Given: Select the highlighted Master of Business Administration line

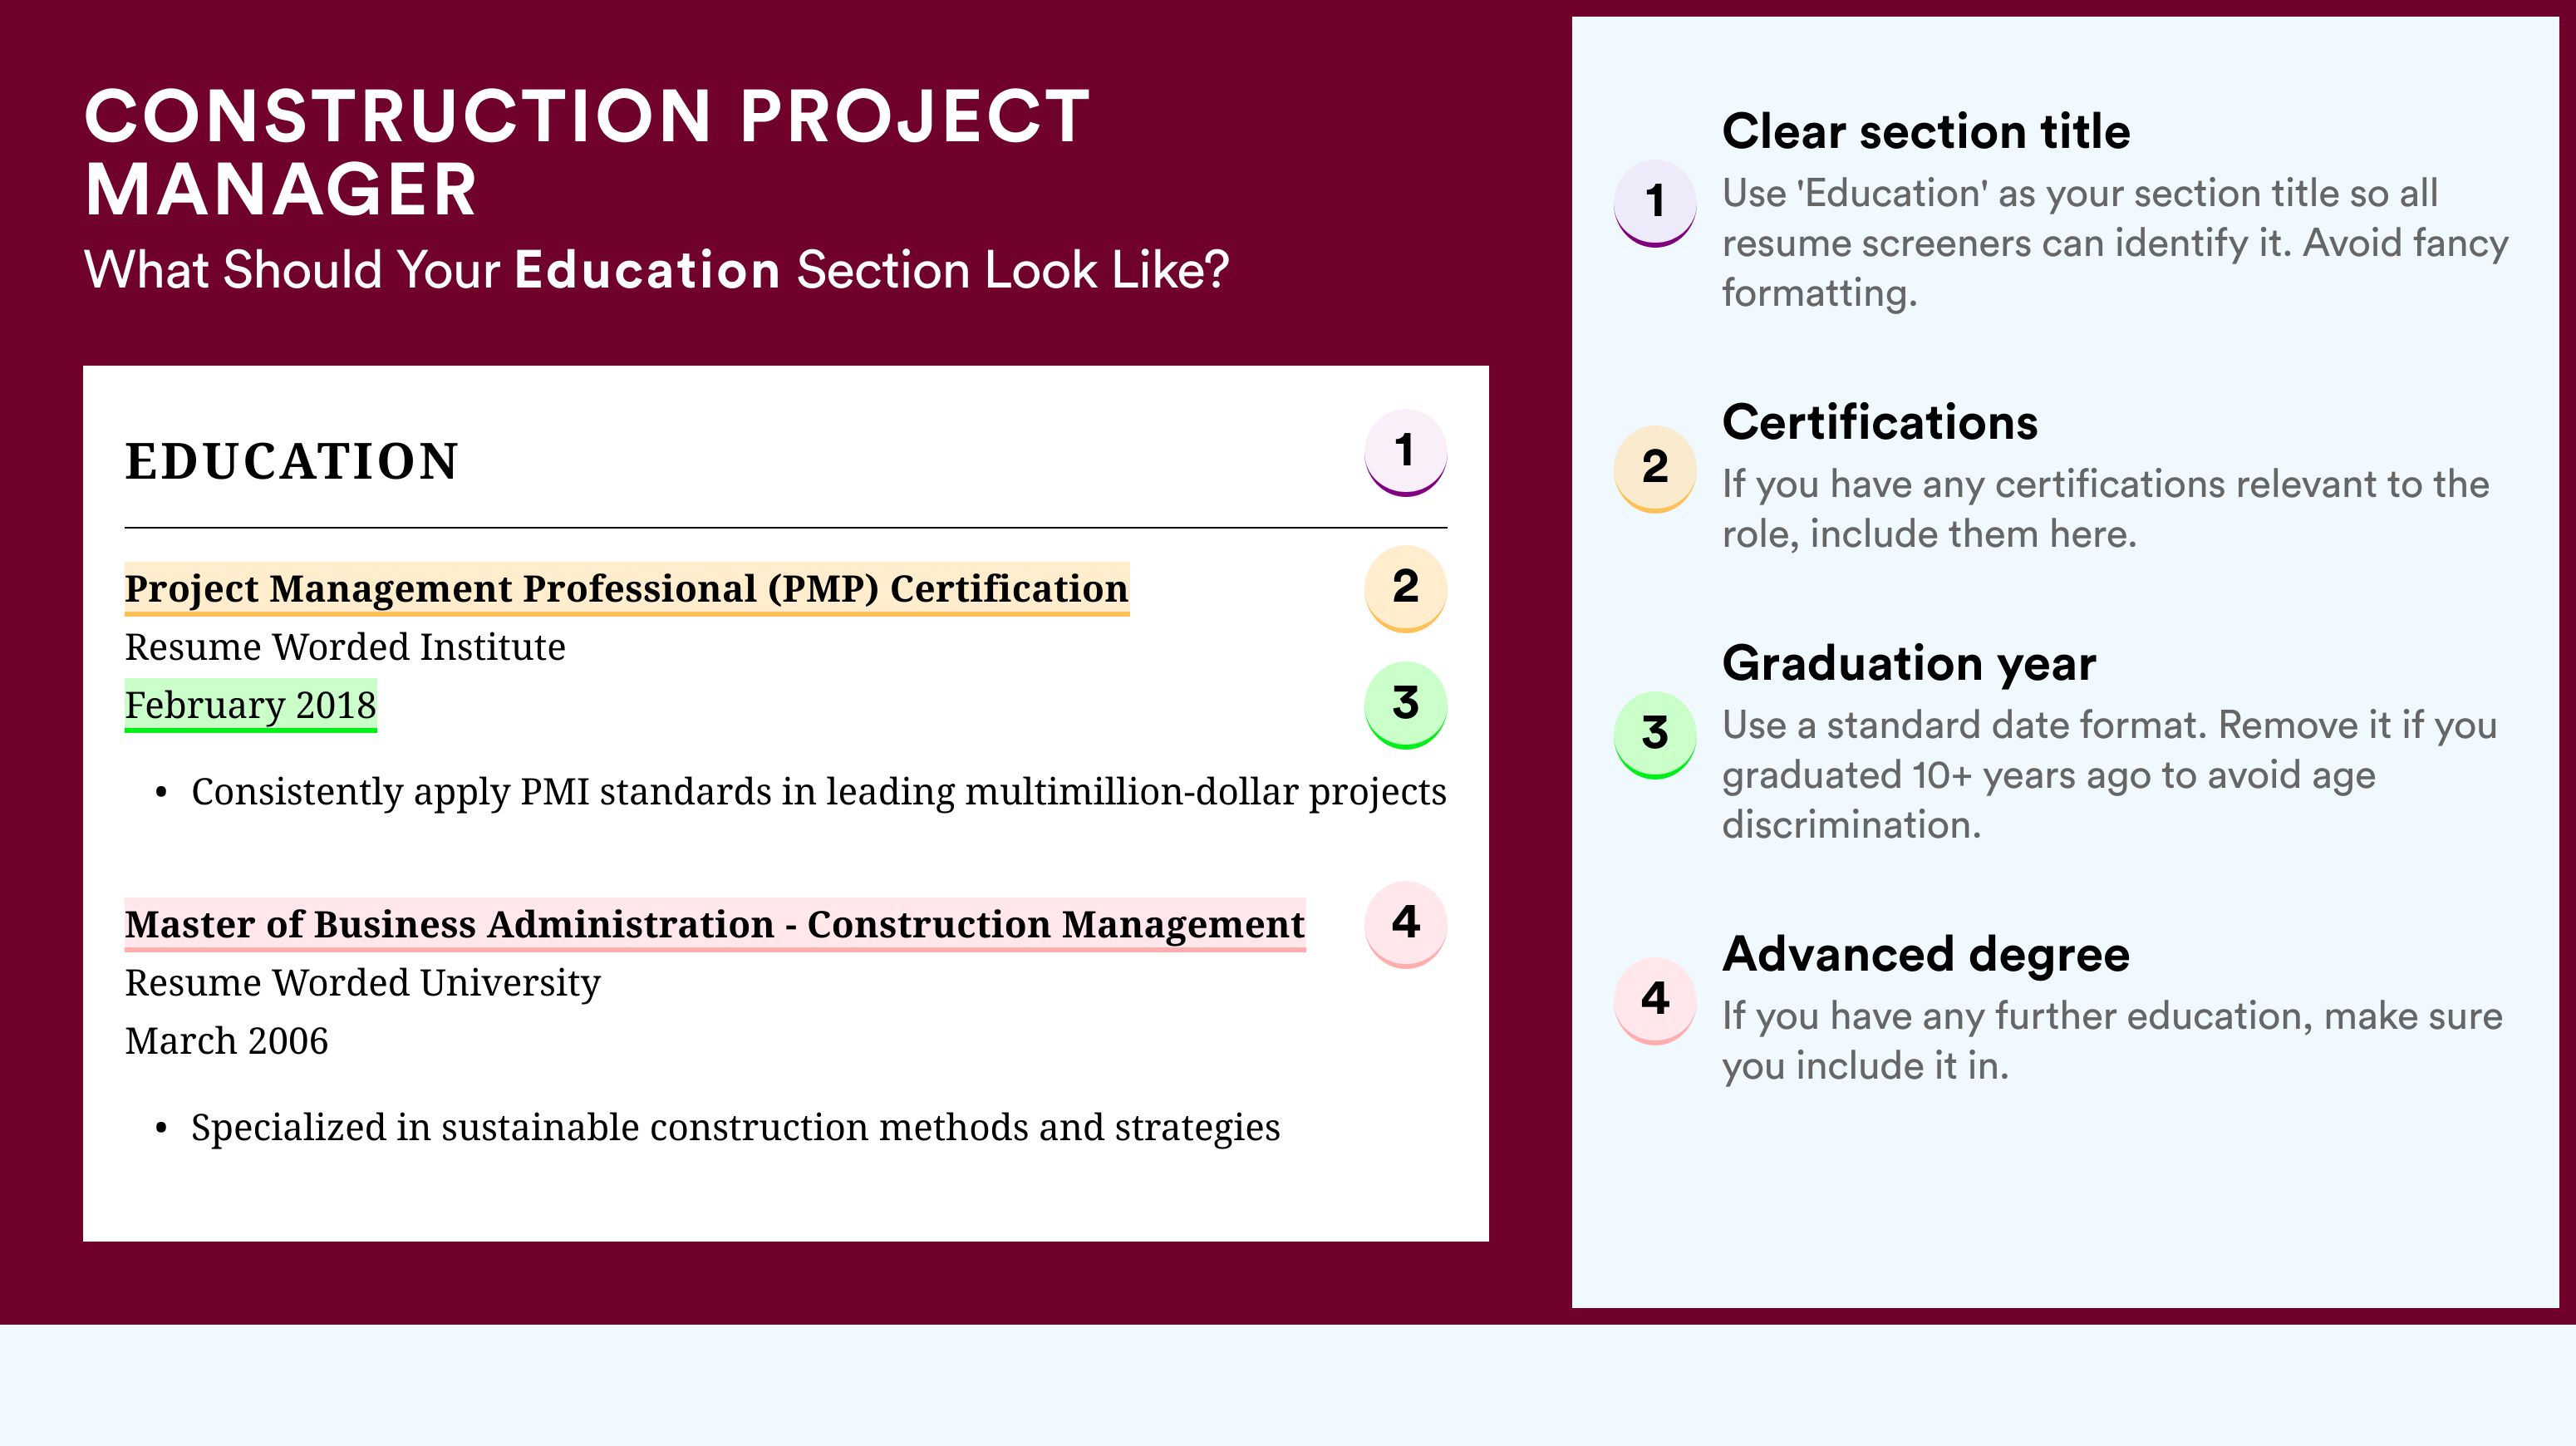Looking at the screenshot, I should [x=715, y=925].
